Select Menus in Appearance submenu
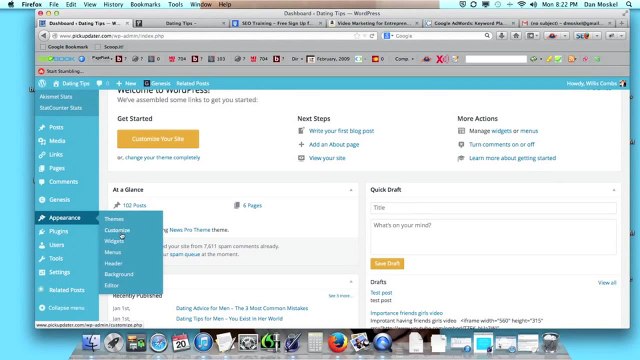Viewport: 640px width, 360px height. coord(113,252)
